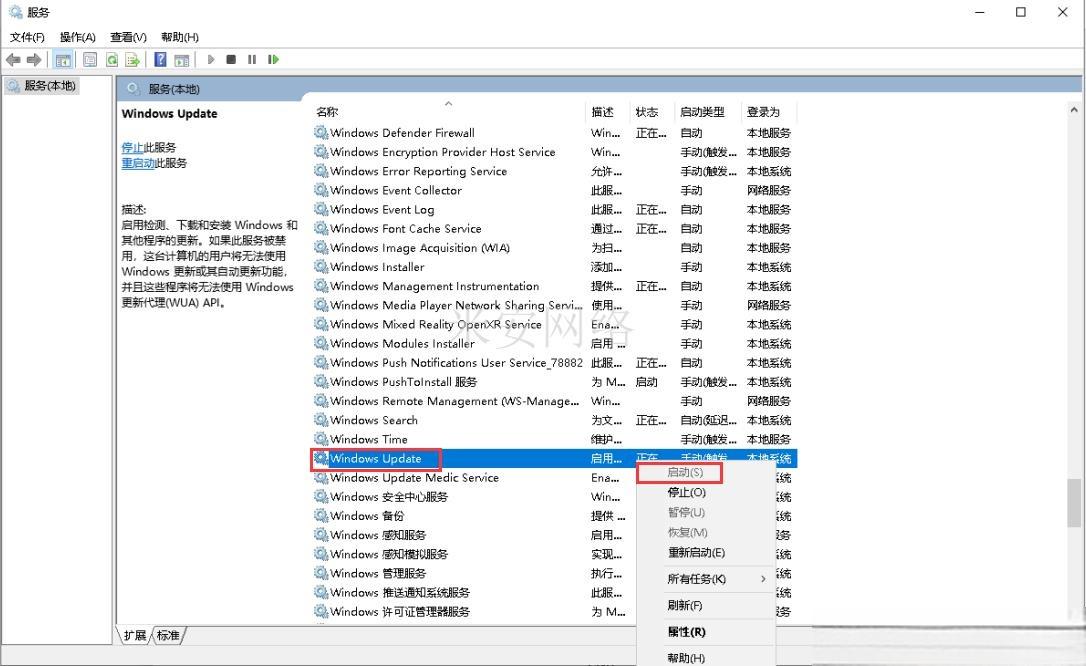Click the gear icon of Windows Font Cache Service
Screen dimensions: 1086x666
click(321, 228)
